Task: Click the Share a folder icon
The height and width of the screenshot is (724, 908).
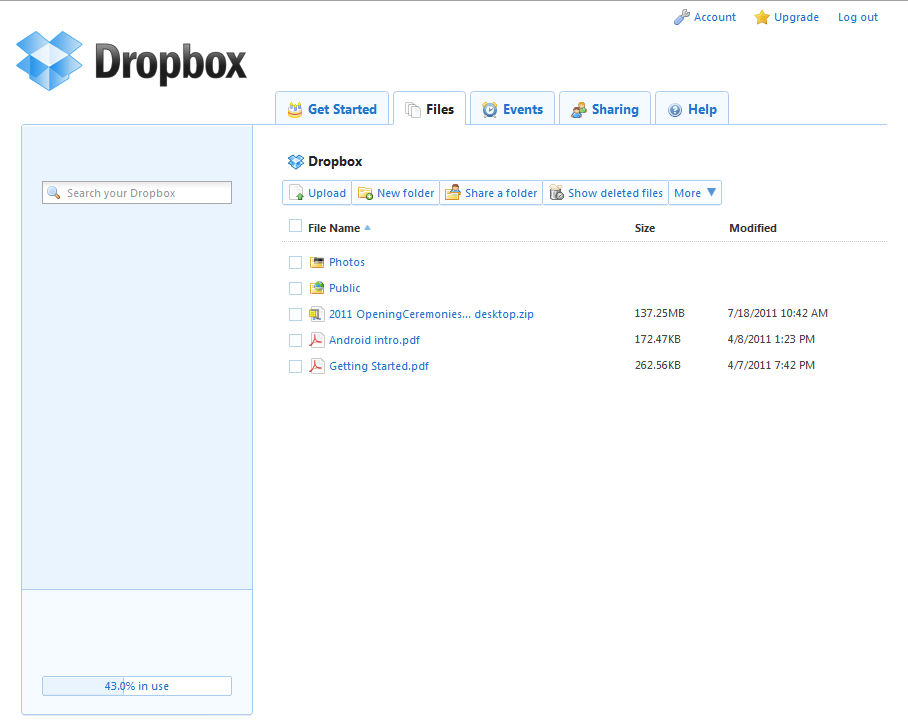Action: tap(453, 192)
